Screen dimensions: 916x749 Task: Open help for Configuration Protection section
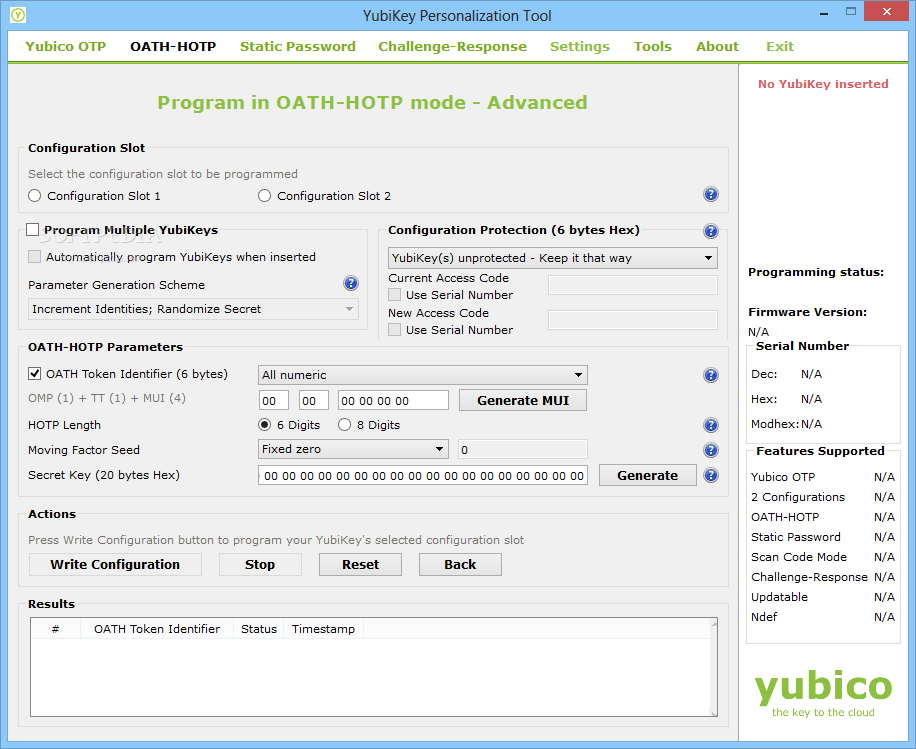pyautogui.click(x=710, y=231)
